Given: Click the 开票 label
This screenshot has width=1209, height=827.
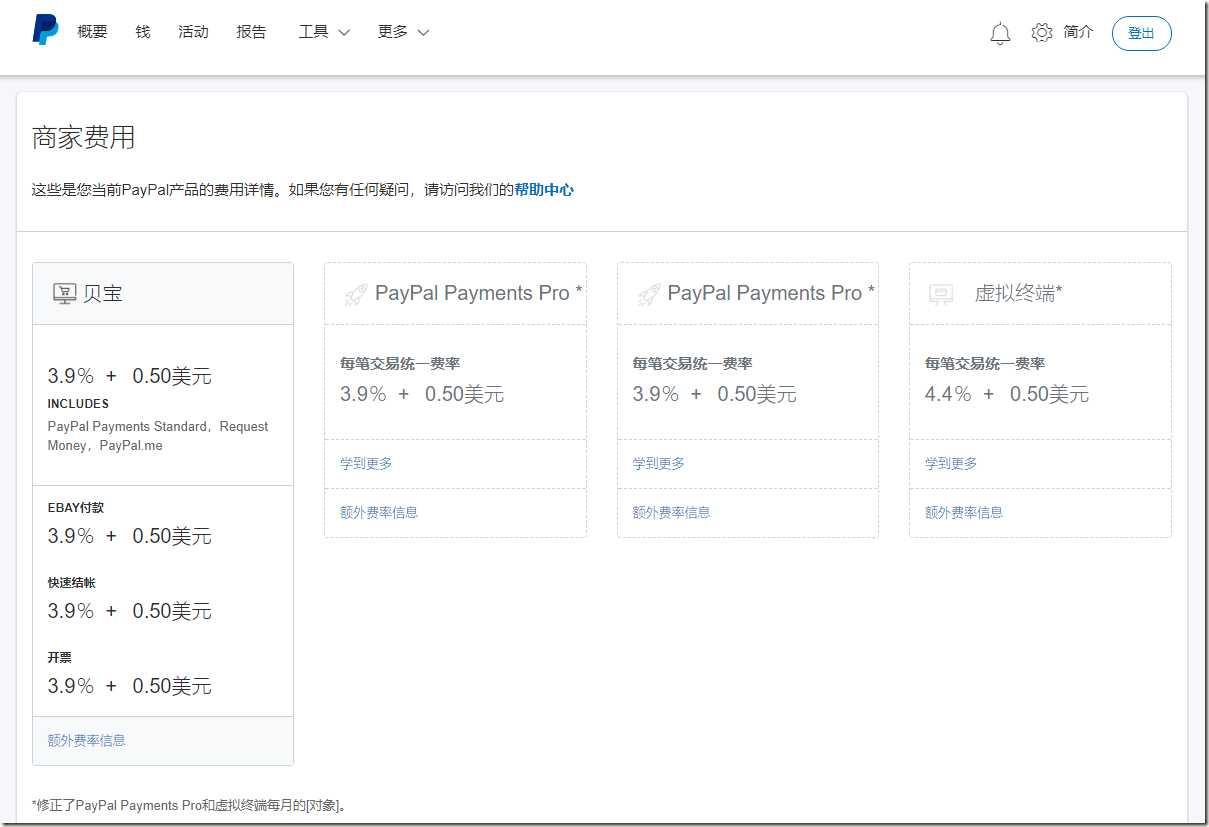Looking at the screenshot, I should tap(60, 658).
